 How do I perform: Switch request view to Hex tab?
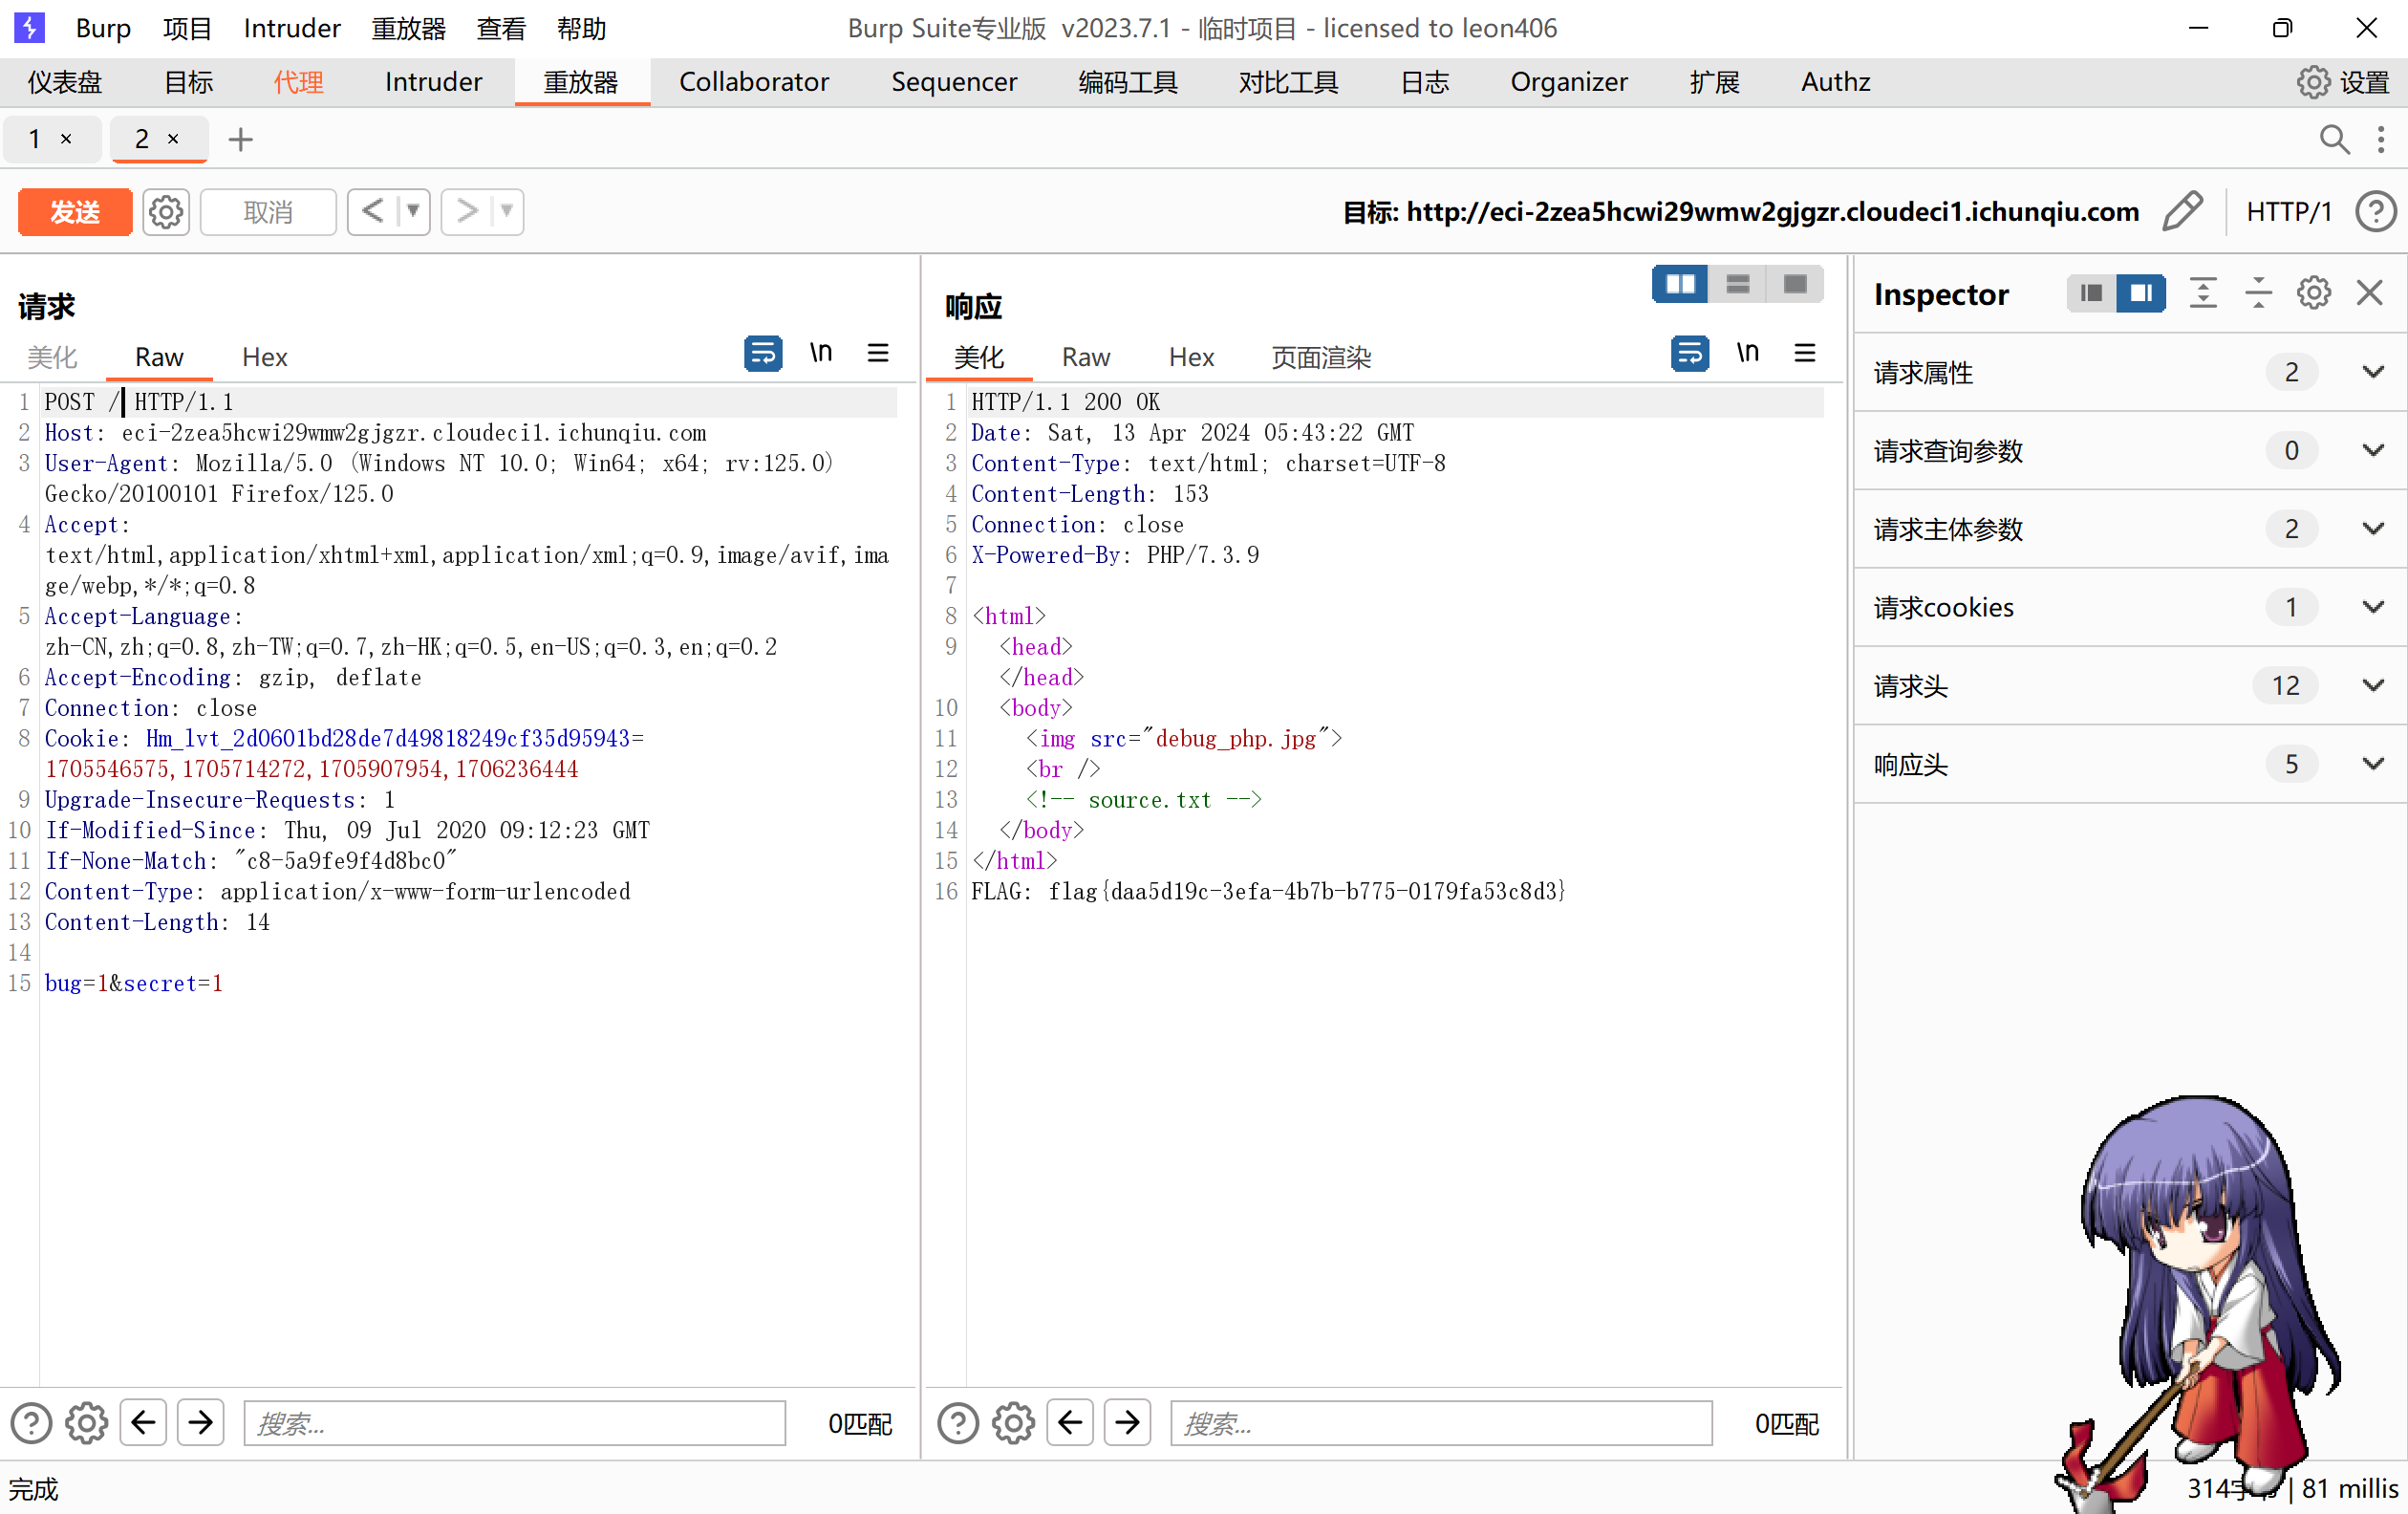point(265,357)
